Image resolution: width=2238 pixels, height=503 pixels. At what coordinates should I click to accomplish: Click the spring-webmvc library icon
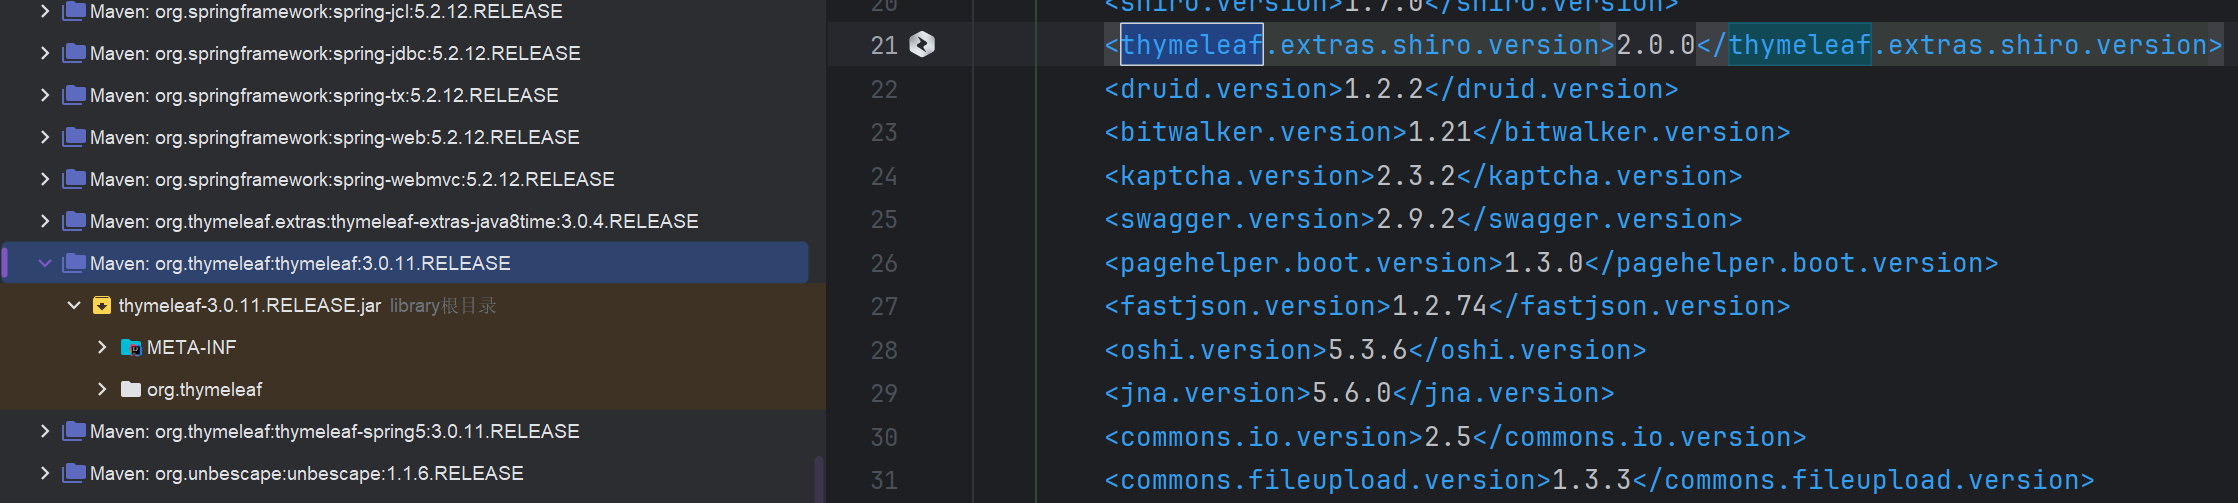[74, 179]
